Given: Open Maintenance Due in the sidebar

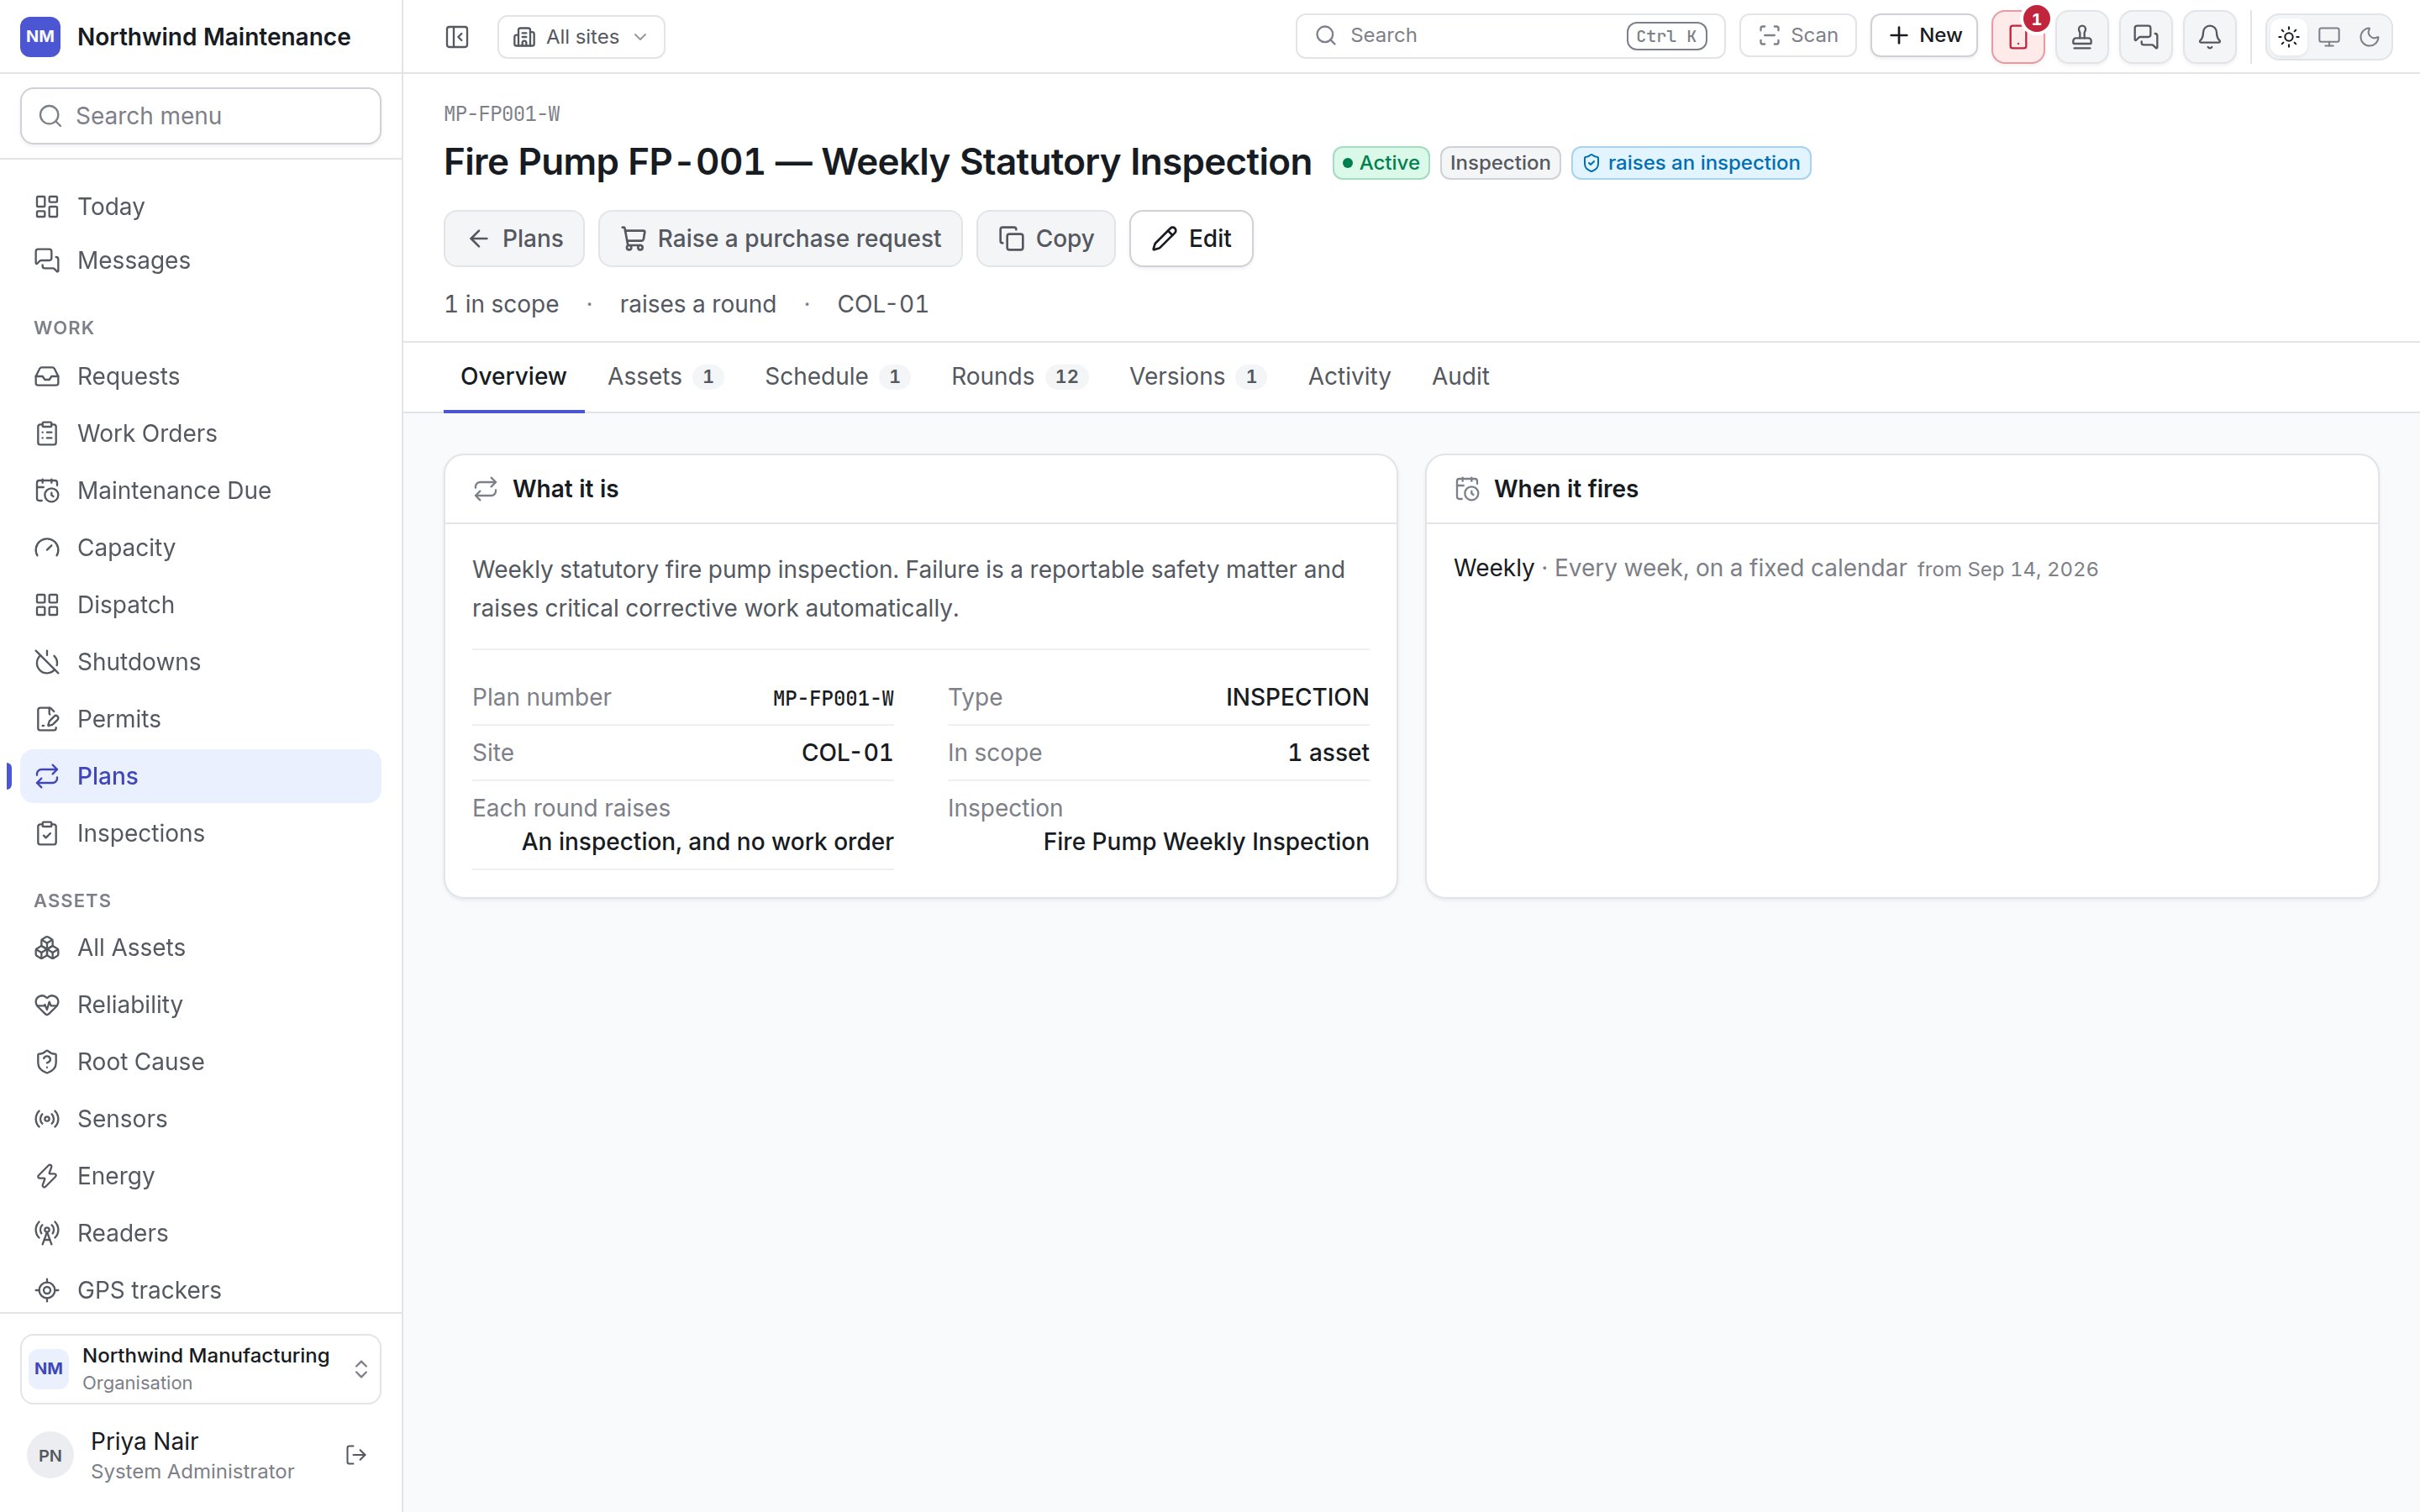Looking at the screenshot, I should coord(201,490).
